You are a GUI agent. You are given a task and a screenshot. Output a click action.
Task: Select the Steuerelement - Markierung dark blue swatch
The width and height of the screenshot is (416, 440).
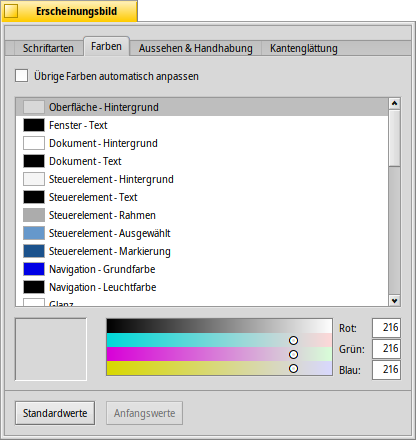tap(34, 251)
